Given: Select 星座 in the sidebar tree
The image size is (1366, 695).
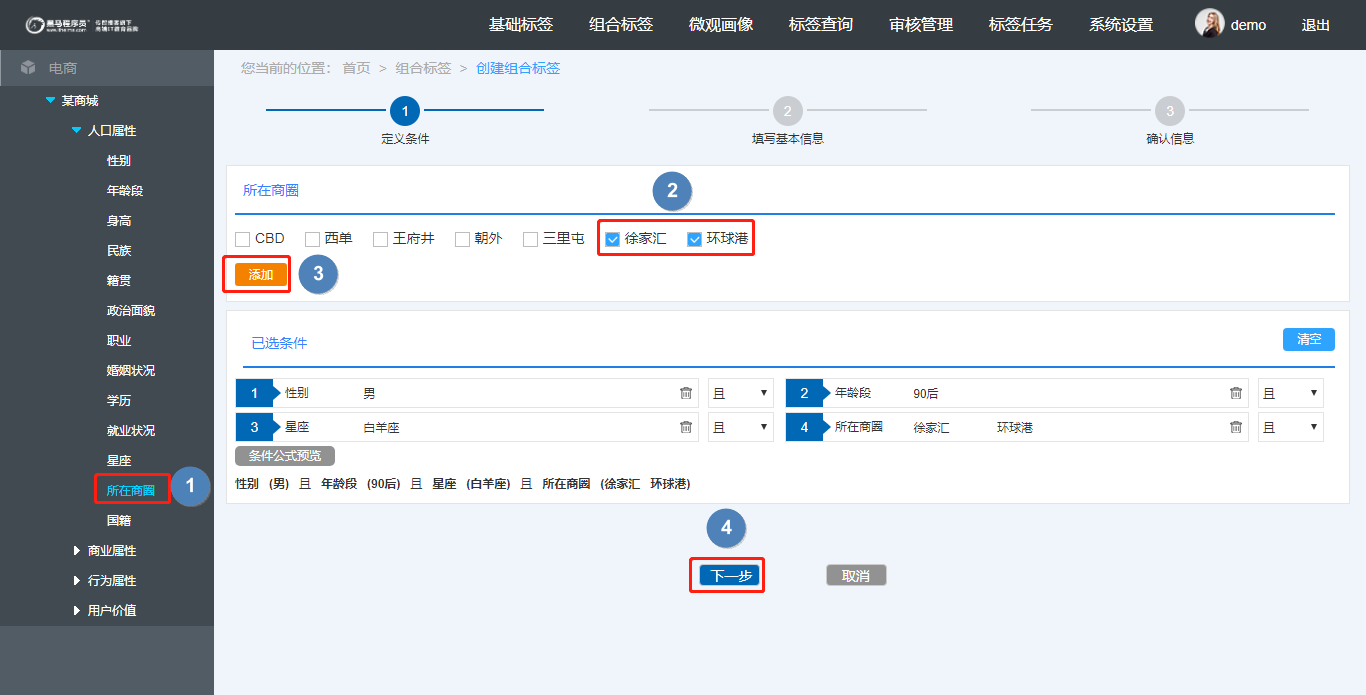Looking at the screenshot, I should [x=119, y=460].
